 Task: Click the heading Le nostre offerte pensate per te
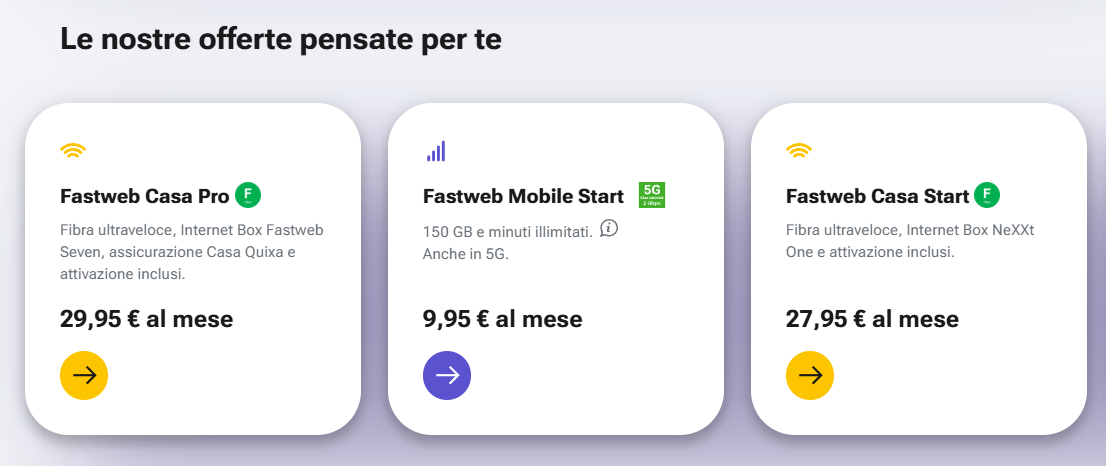[280, 40]
